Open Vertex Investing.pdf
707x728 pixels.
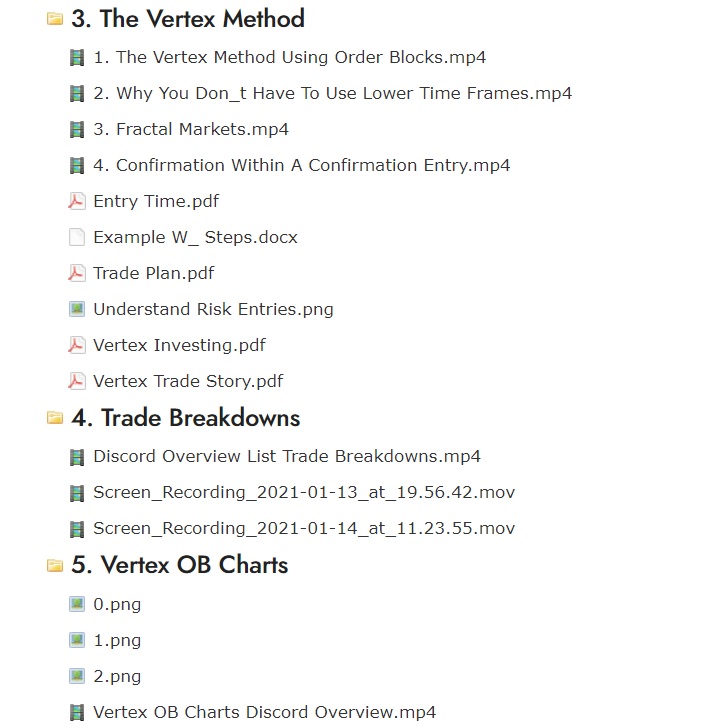(x=179, y=345)
